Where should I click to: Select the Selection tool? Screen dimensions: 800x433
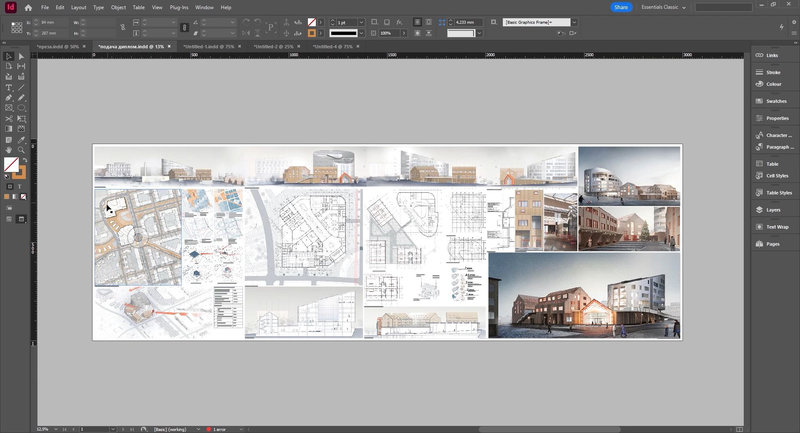9,56
